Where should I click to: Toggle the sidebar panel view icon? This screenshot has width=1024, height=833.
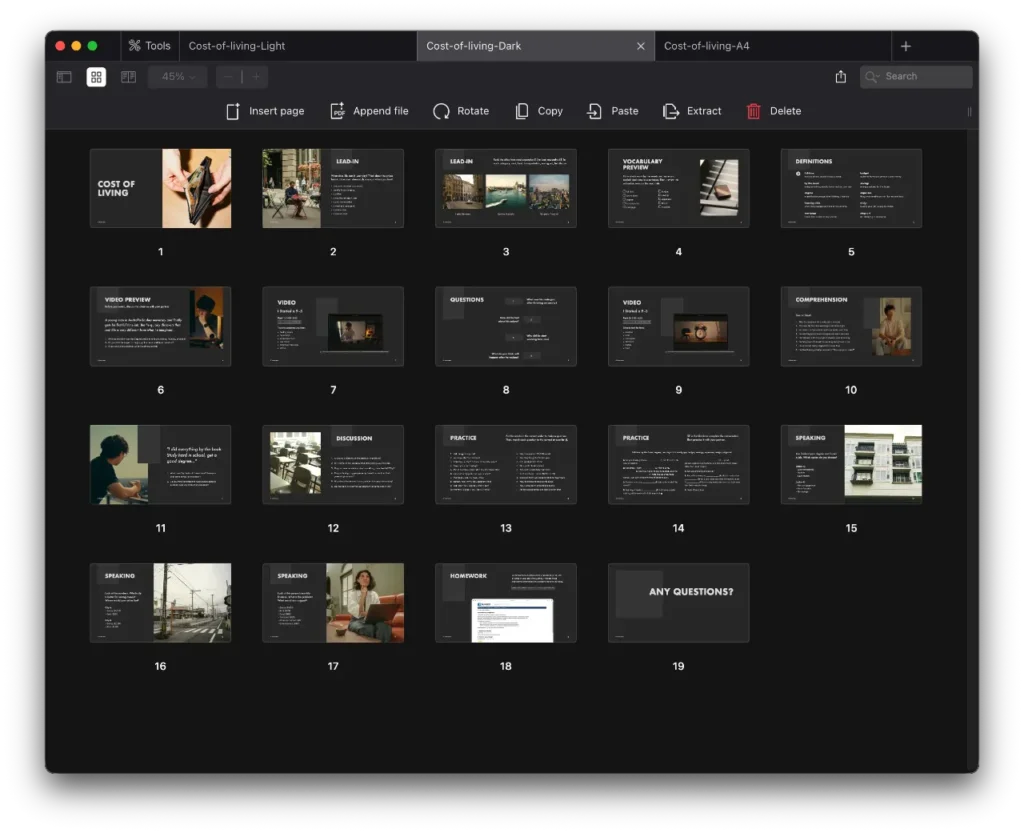[x=64, y=77]
